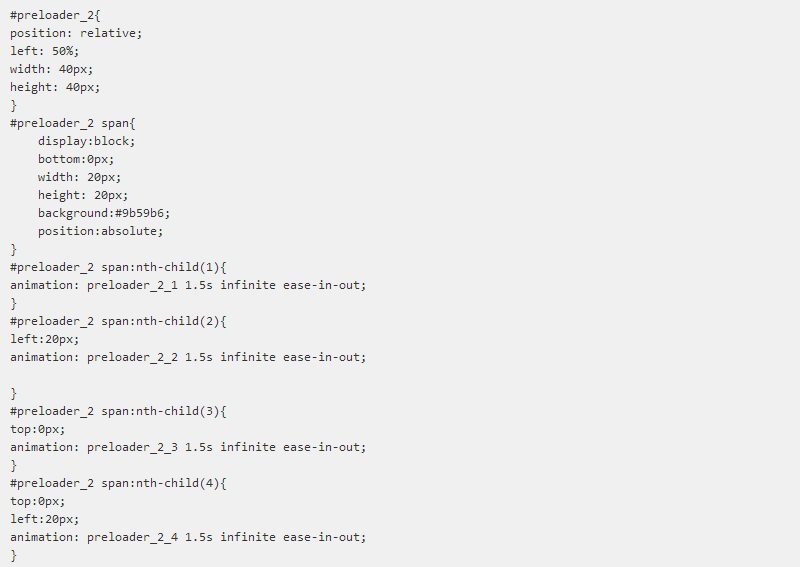Click the #9b59b6 background color value
The image size is (800, 567).
point(134,213)
